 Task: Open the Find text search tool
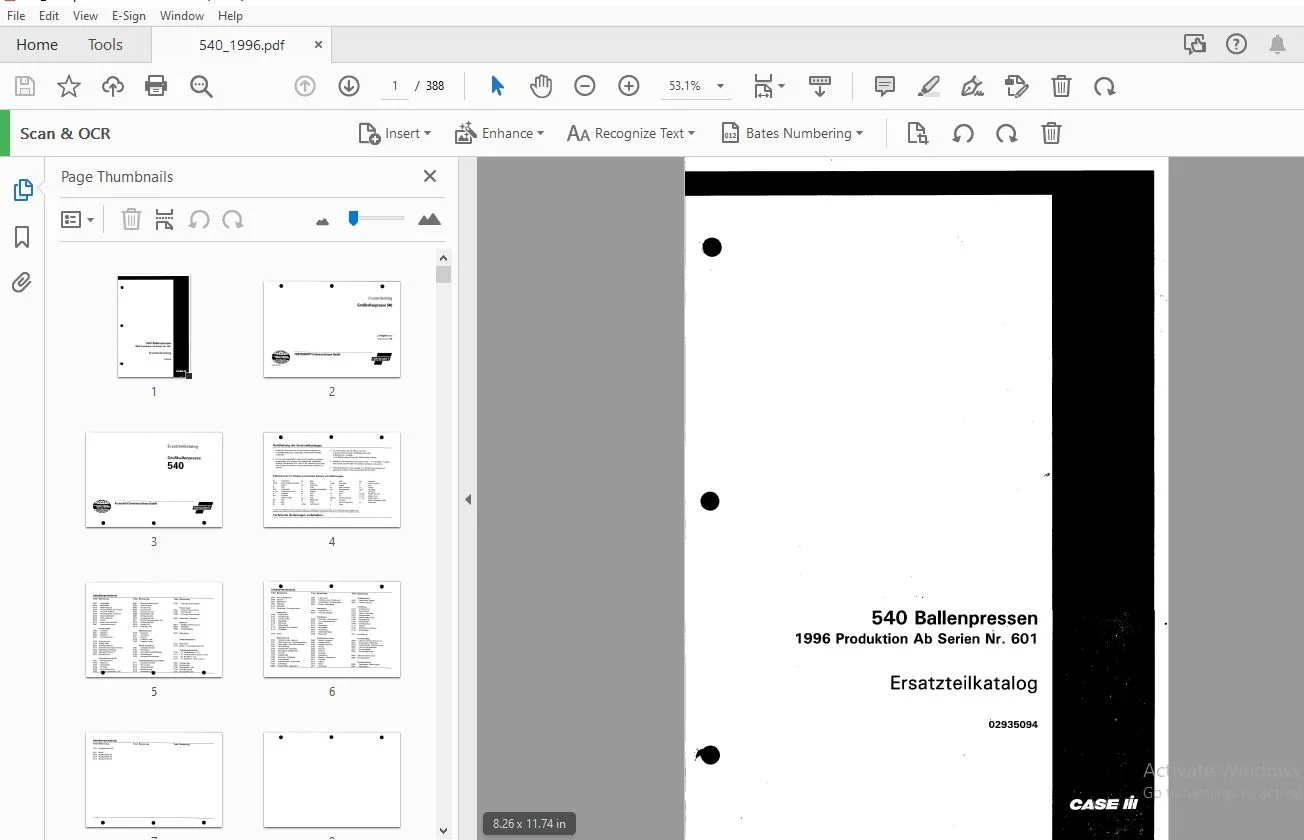201,87
